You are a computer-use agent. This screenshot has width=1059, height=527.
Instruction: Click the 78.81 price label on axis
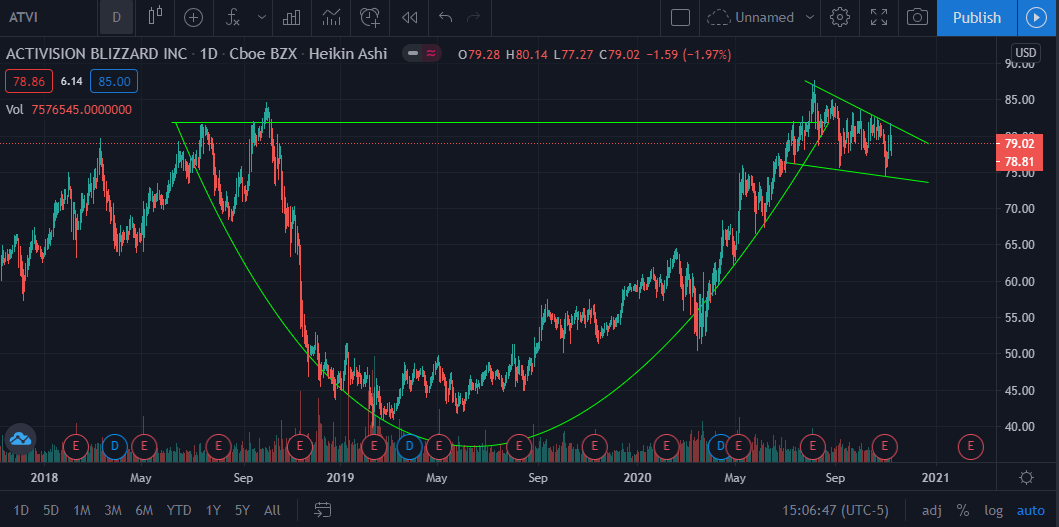click(x=1019, y=161)
